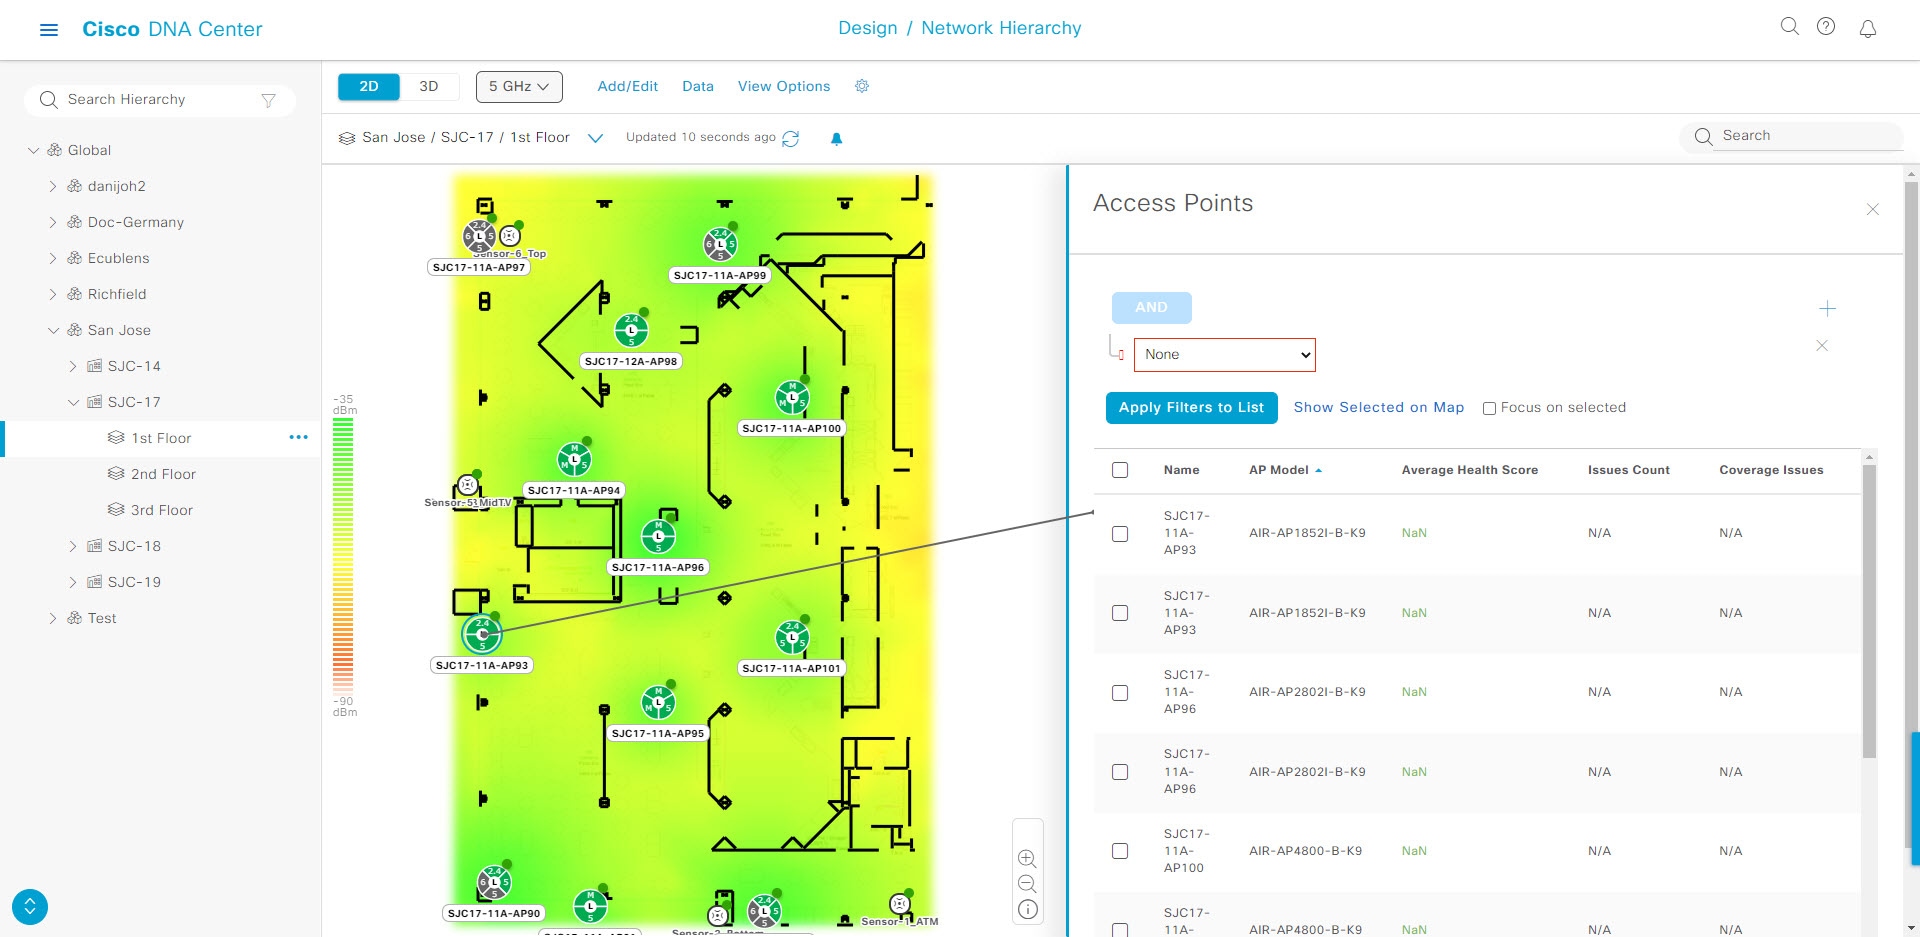Image resolution: width=1920 pixels, height=937 pixels.
Task: Click Show Selected on Map link
Action: (1379, 408)
